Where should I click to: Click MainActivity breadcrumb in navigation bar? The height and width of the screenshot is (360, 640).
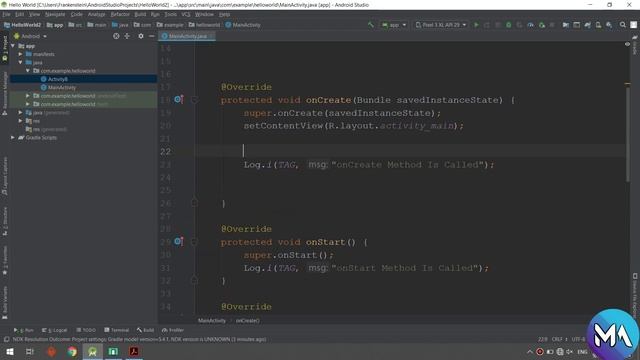(x=243, y=25)
